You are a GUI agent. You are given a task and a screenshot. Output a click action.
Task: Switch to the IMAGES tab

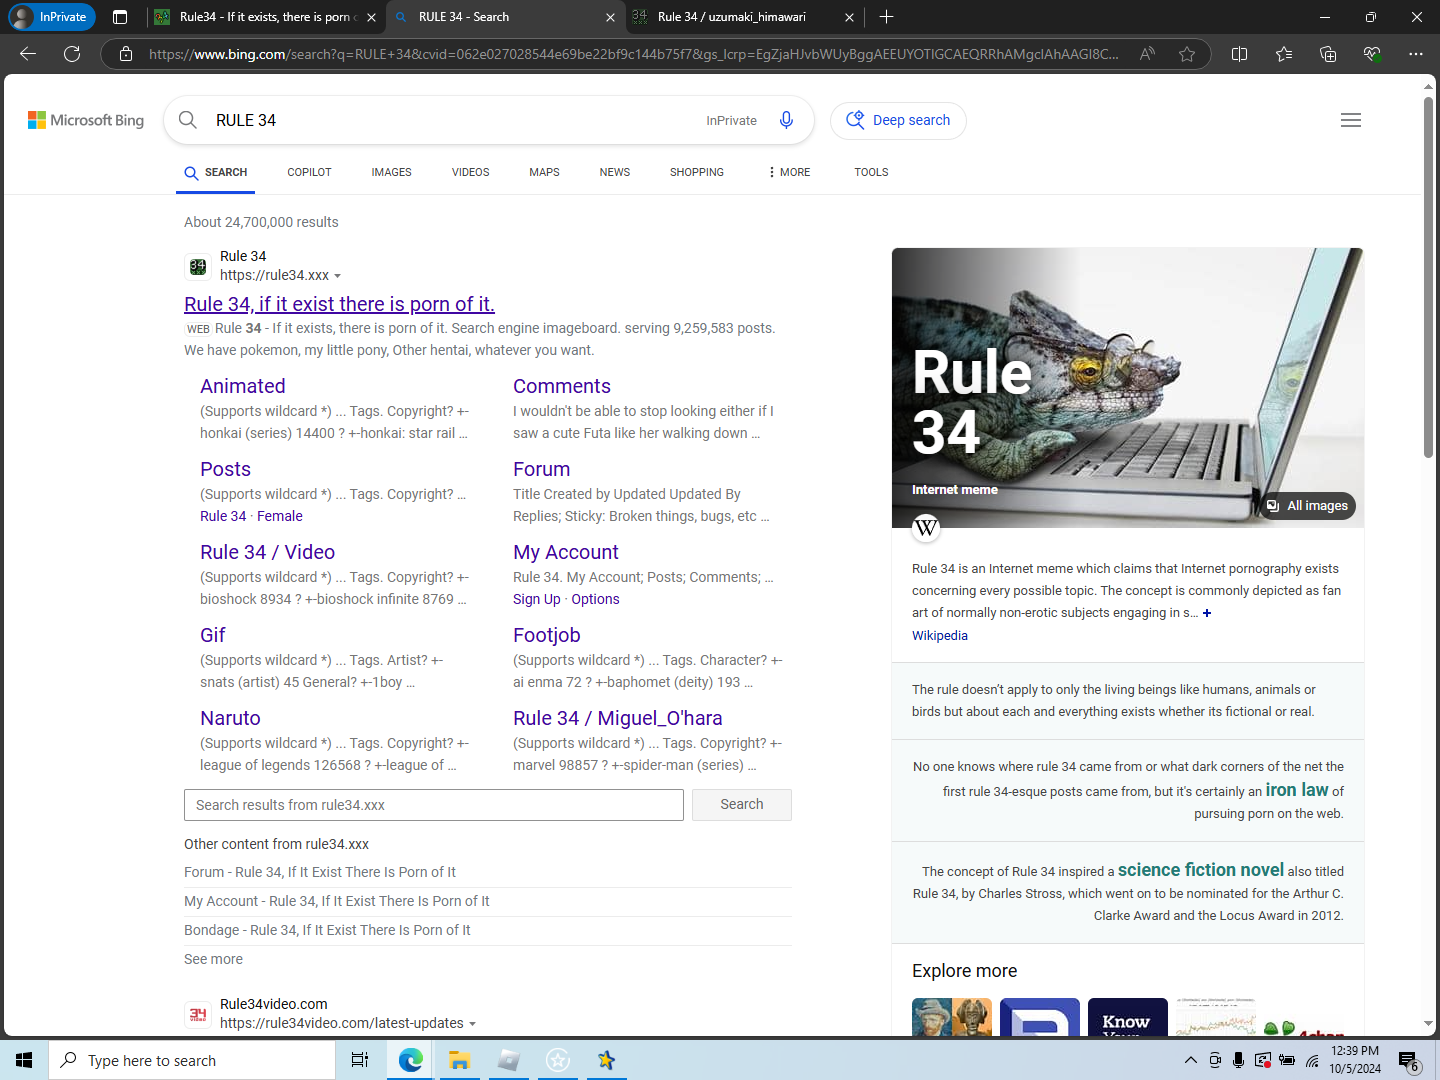(391, 172)
